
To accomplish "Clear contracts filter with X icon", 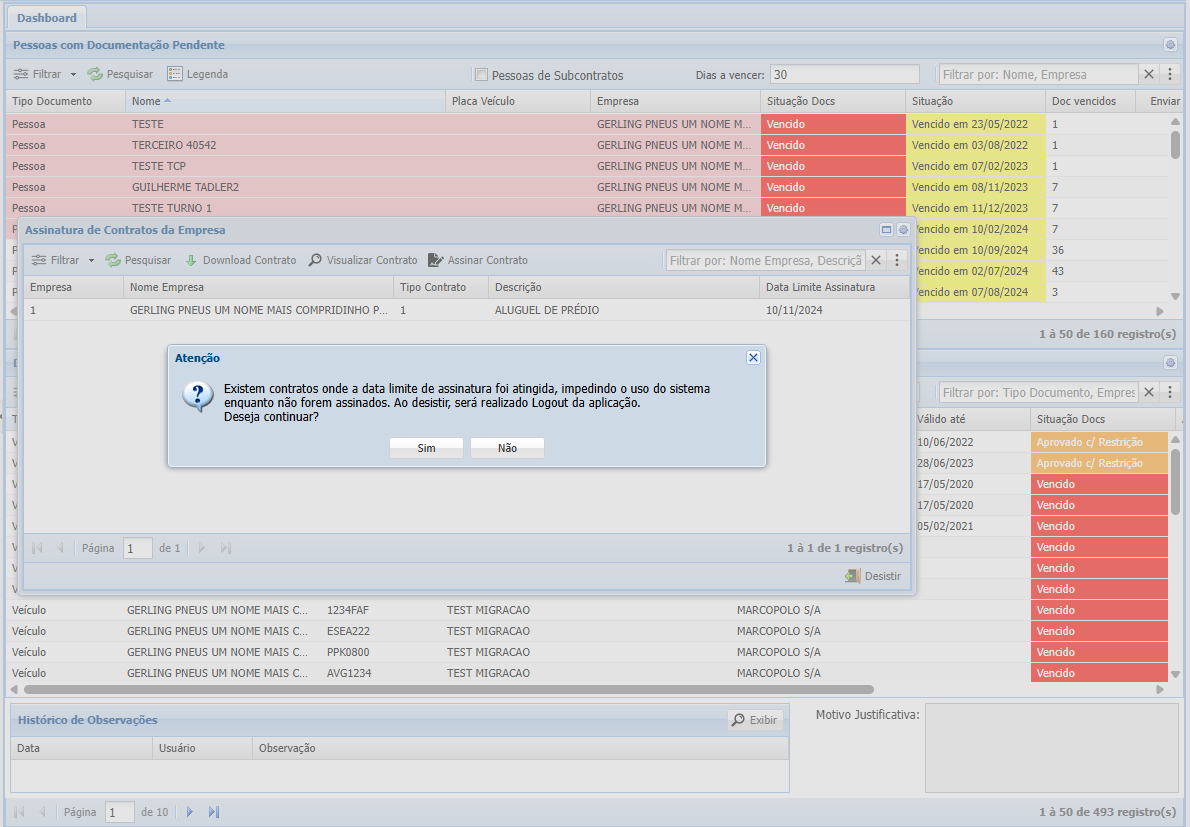I will pos(876,260).
